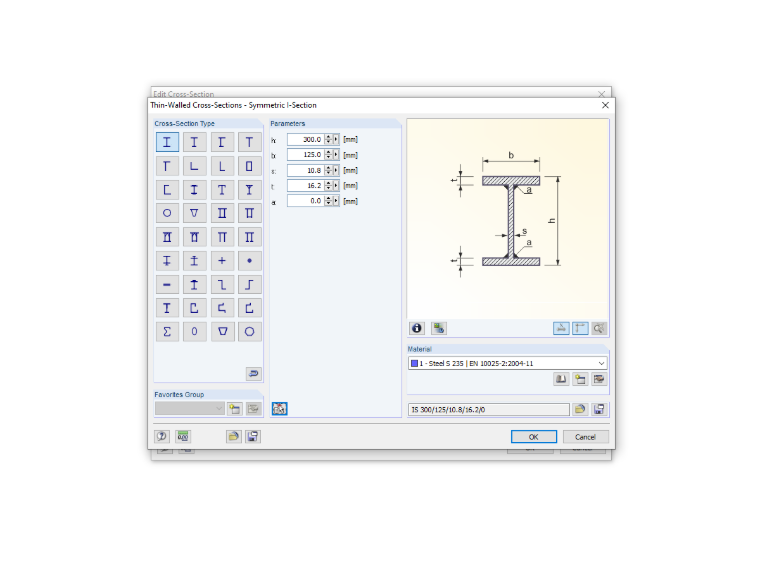Click the name field IS 300/125/10.8/16.2/0
The image size is (760, 570).
(489, 410)
